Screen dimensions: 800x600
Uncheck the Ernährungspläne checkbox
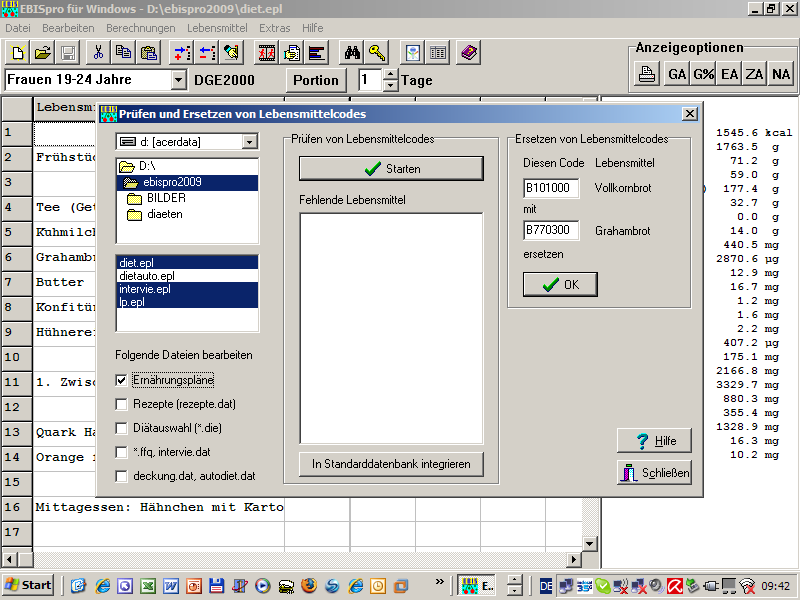(122, 380)
